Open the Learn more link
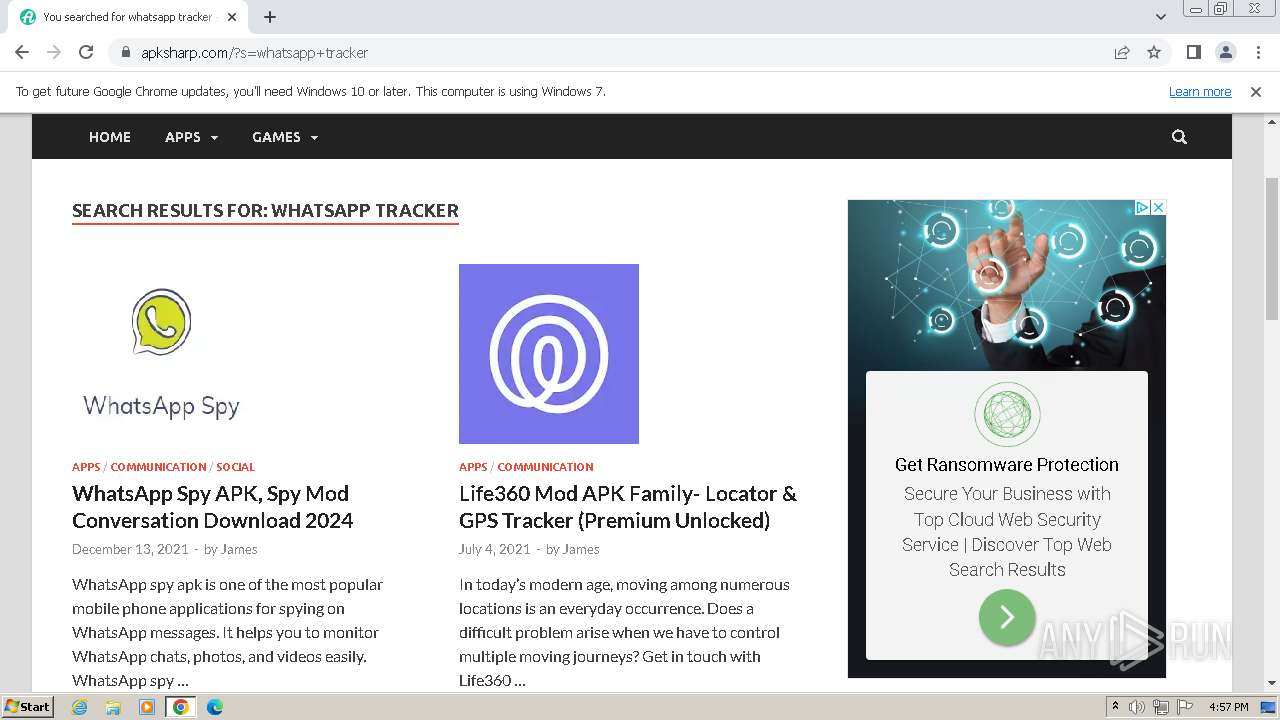The height and width of the screenshot is (720, 1280). [x=1200, y=91]
